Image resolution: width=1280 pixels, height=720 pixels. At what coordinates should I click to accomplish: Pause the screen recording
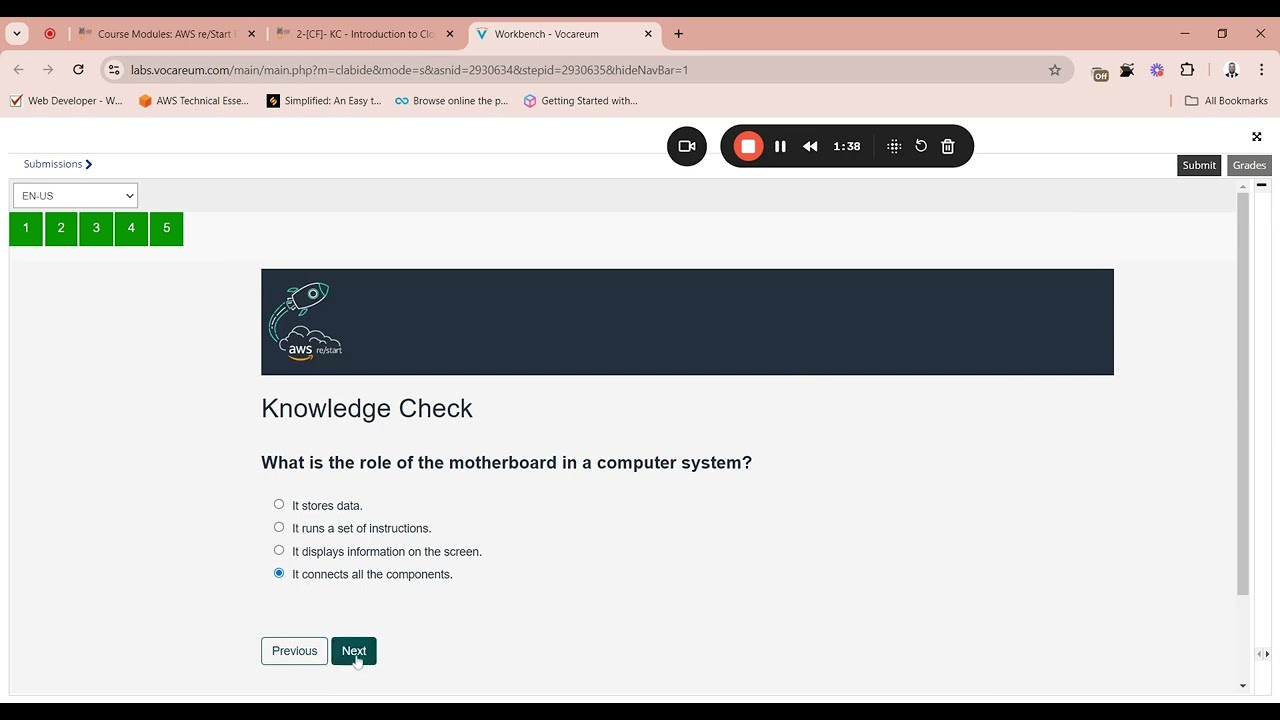point(780,146)
